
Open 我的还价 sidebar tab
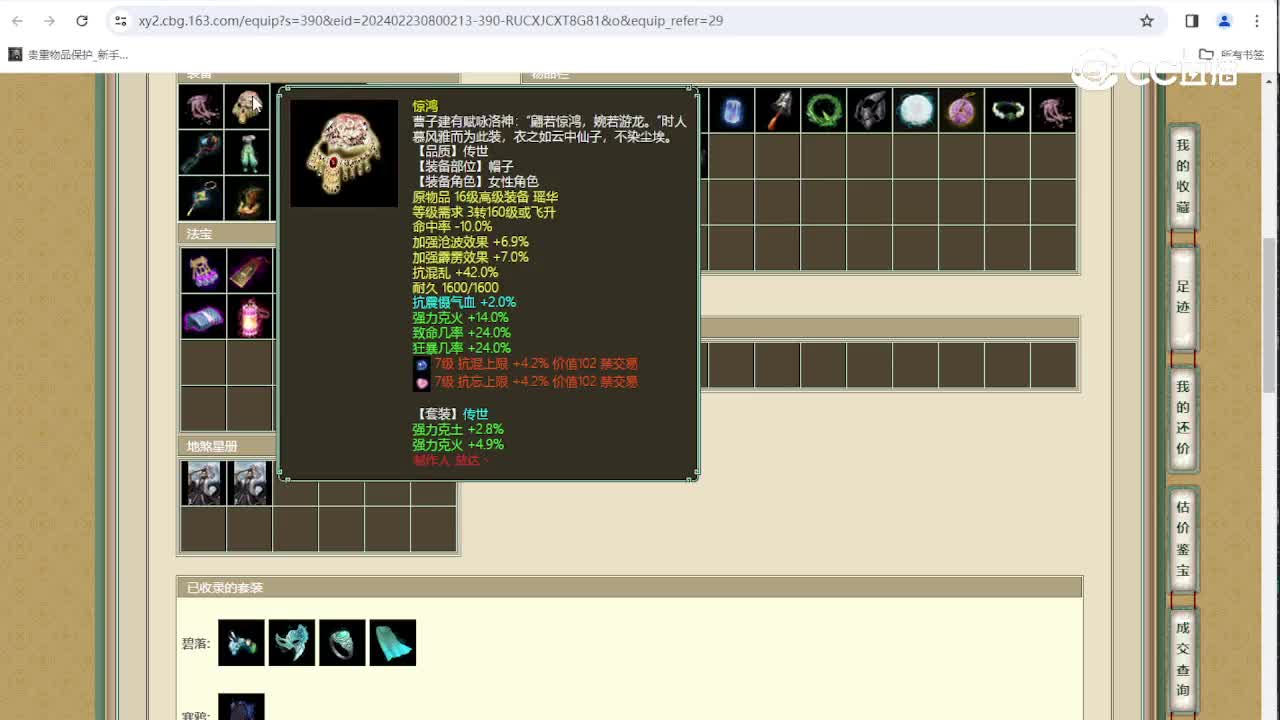click(1183, 417)
